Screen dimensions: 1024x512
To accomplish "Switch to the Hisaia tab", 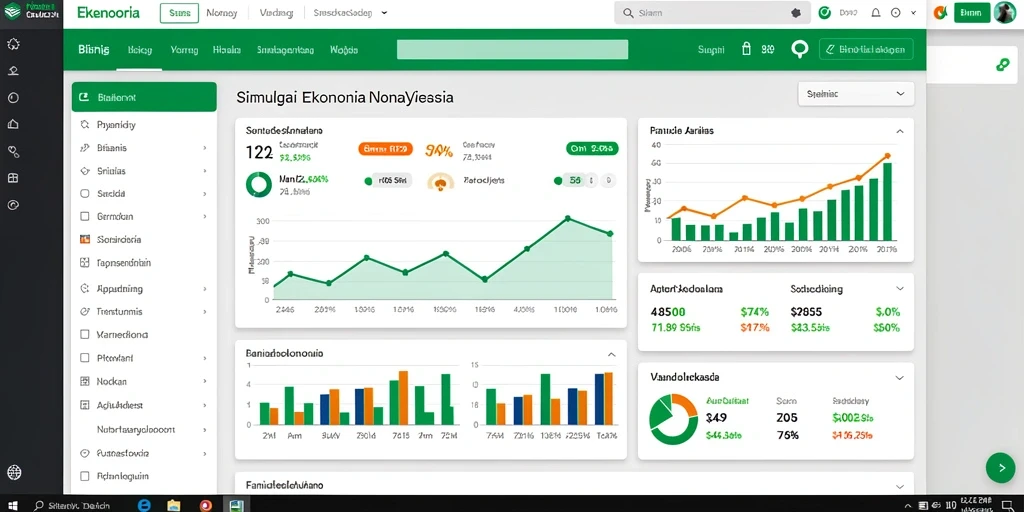I will click(227, 50).
